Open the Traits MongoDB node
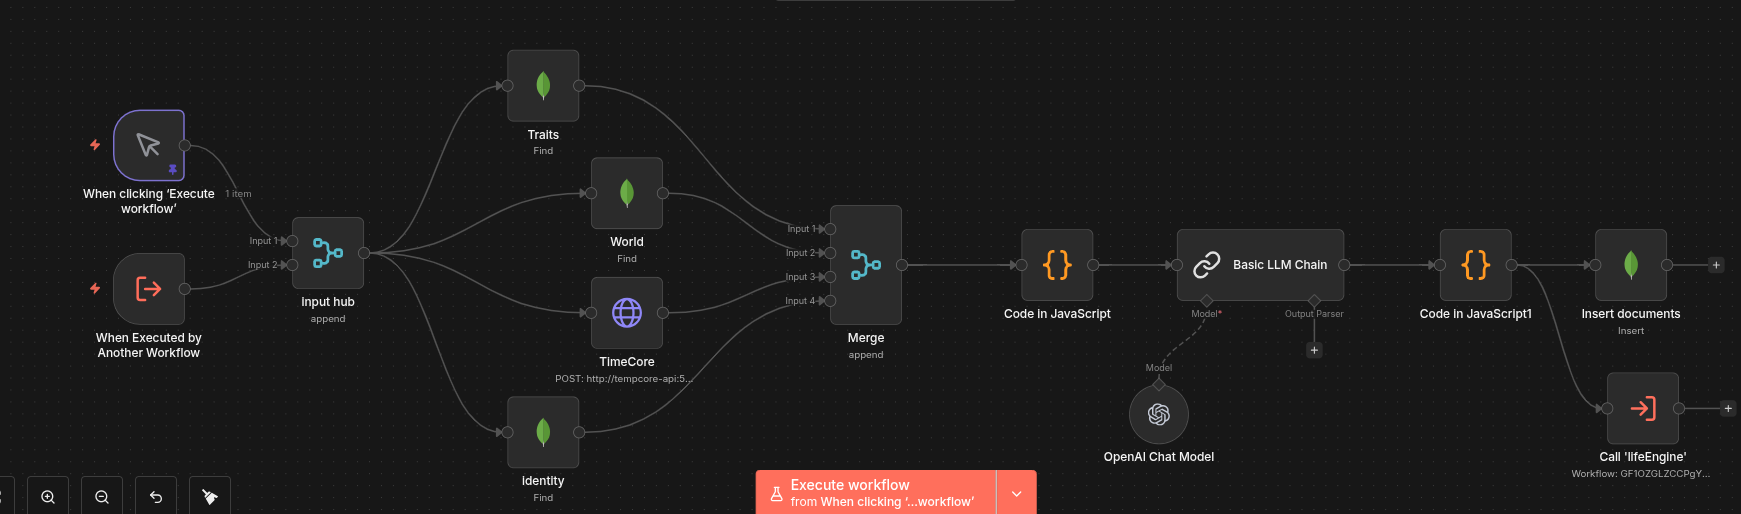1741x514 pixels. [x=543, y=86]
